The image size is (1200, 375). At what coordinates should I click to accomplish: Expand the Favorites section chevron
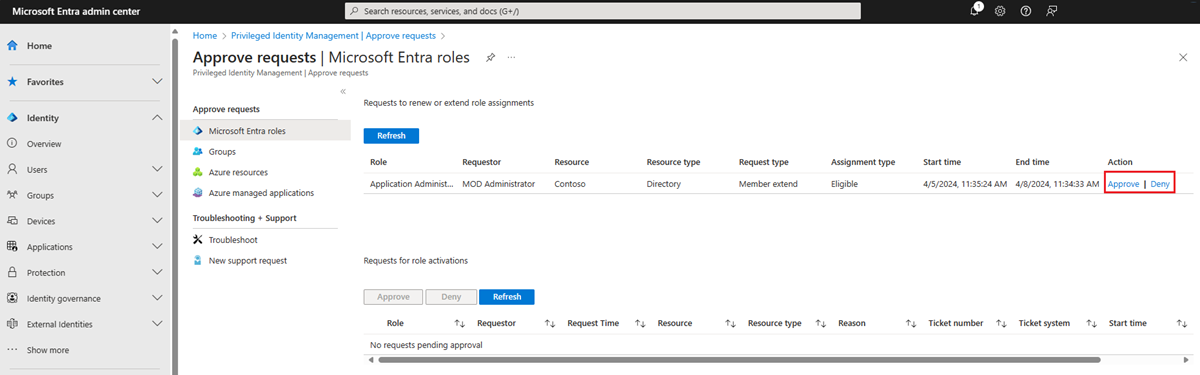tap(157, 82)
